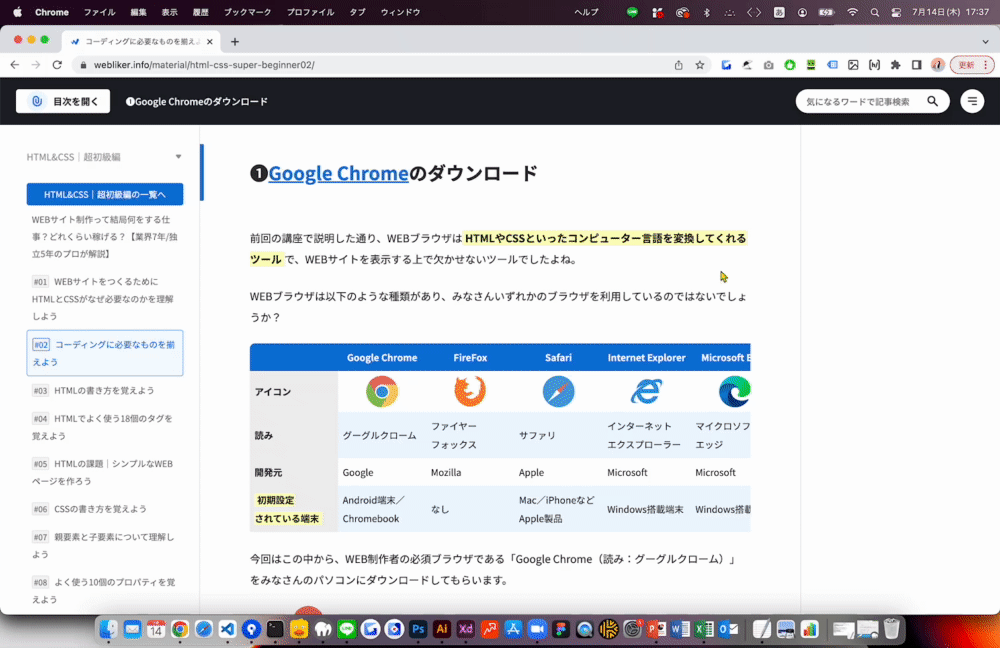The image size is (1000, 648).
Task: Click the Windows搭載端末 cell under Internet Explorer
Action: (x=645, y=510)
